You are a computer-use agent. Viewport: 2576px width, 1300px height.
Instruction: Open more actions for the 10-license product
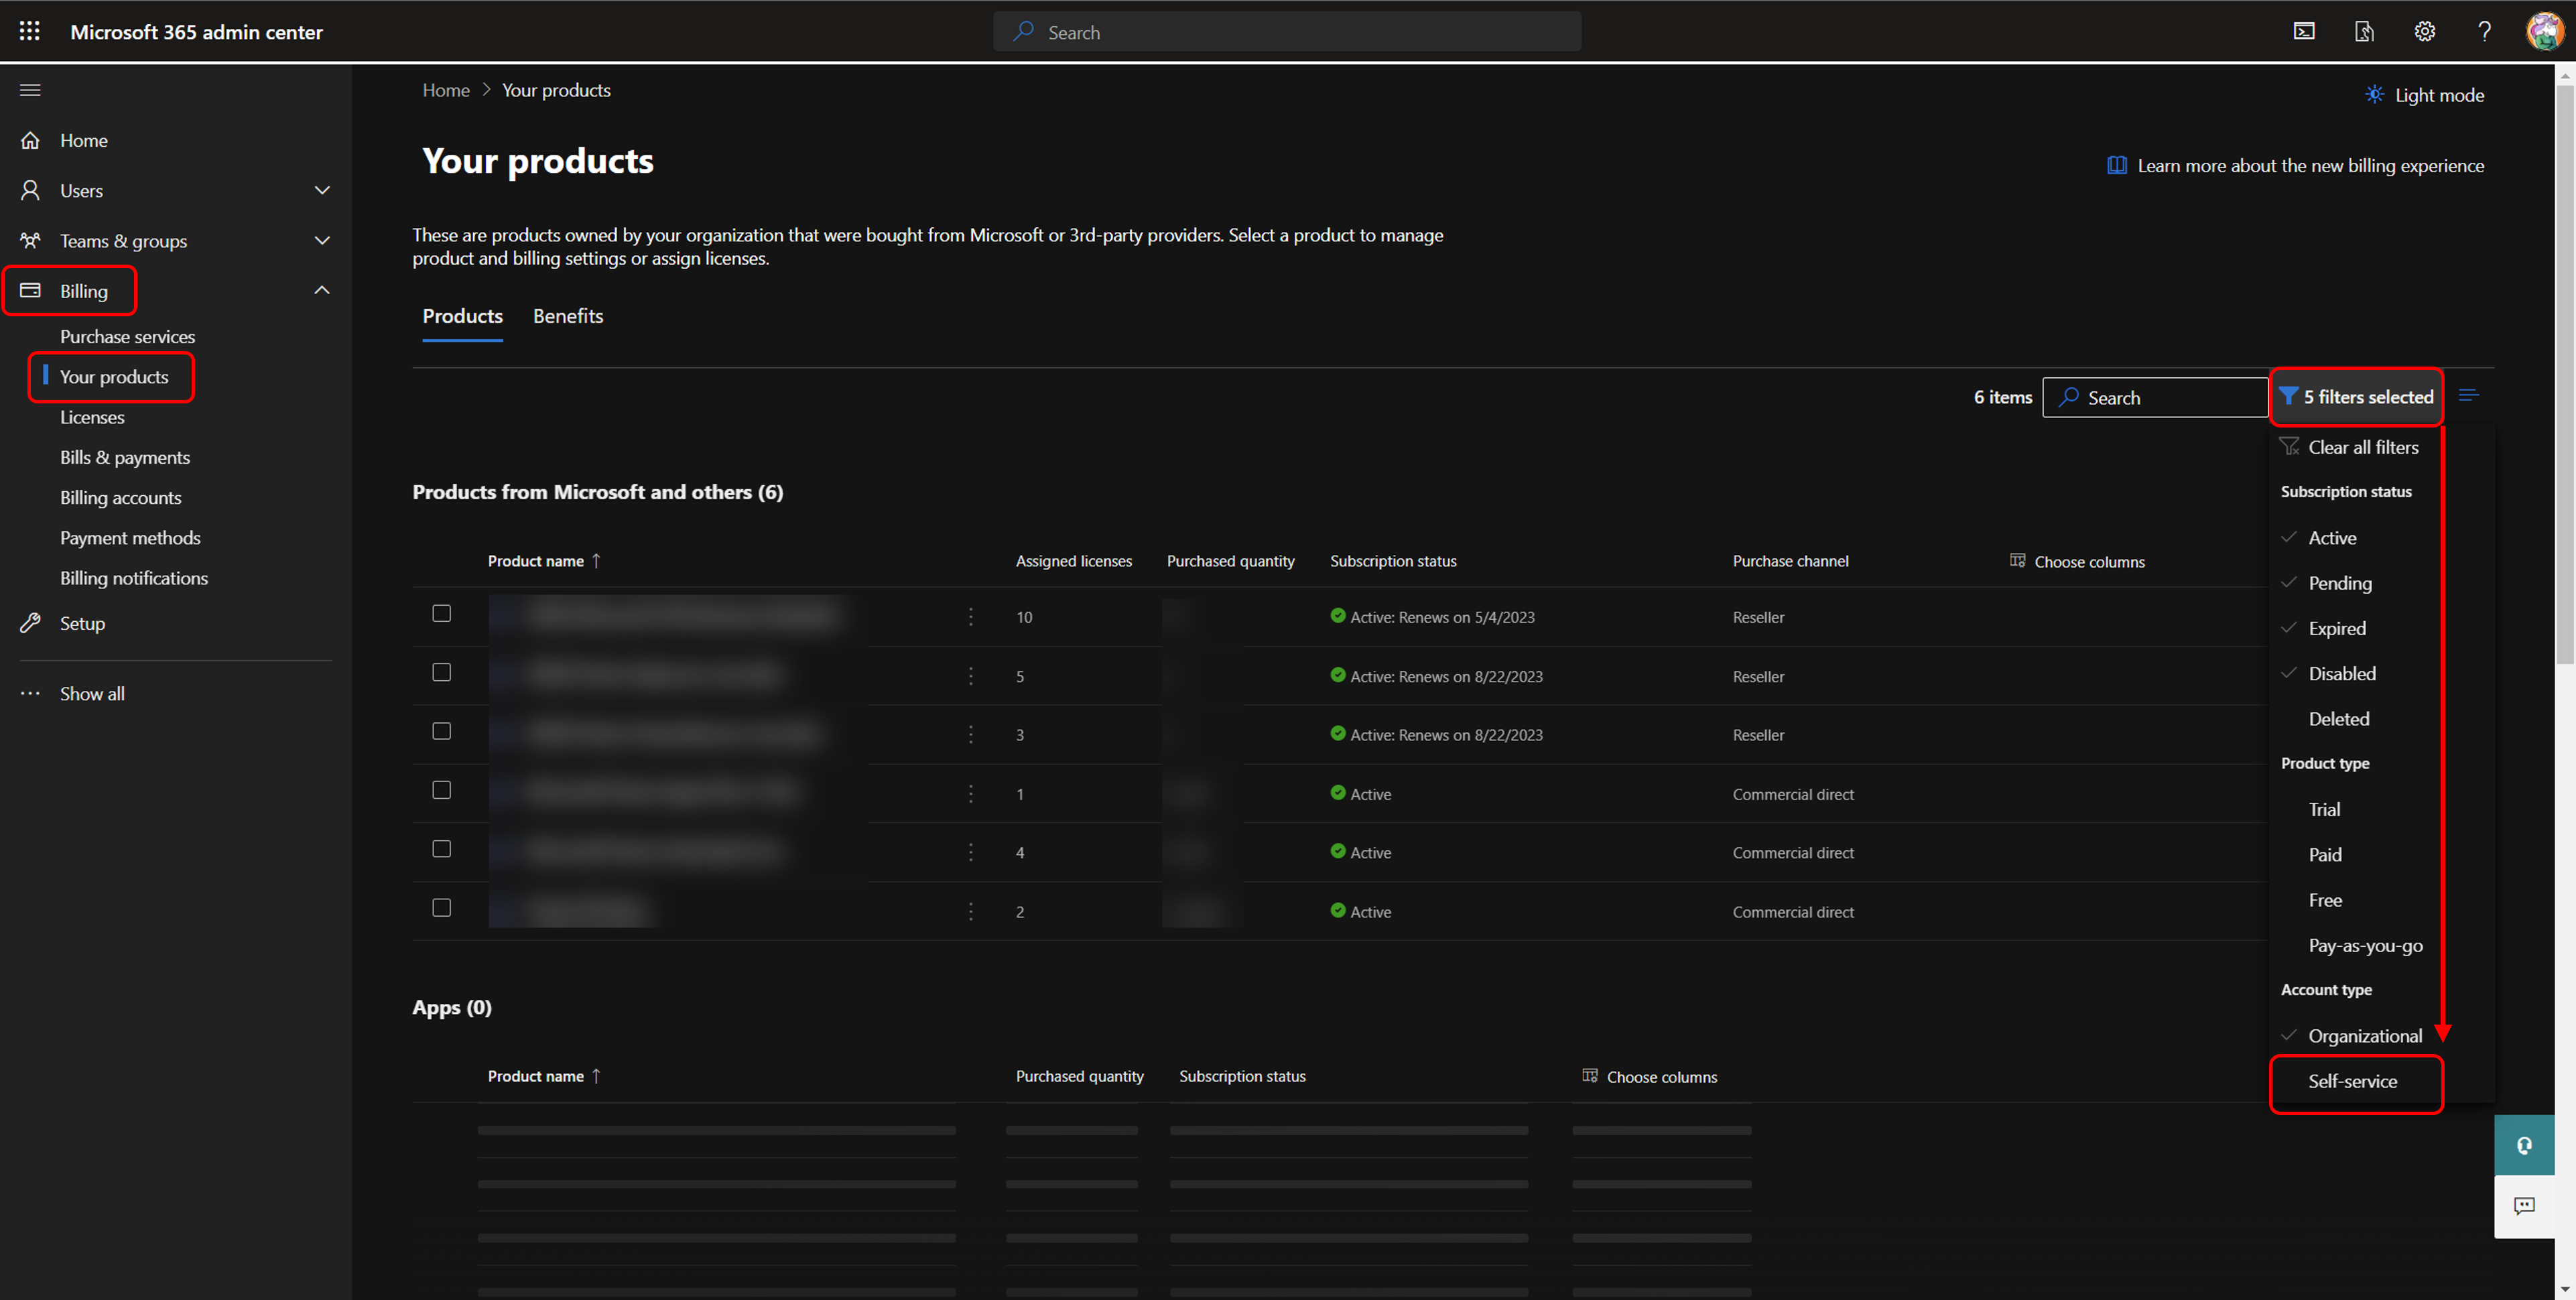point(970,617)
